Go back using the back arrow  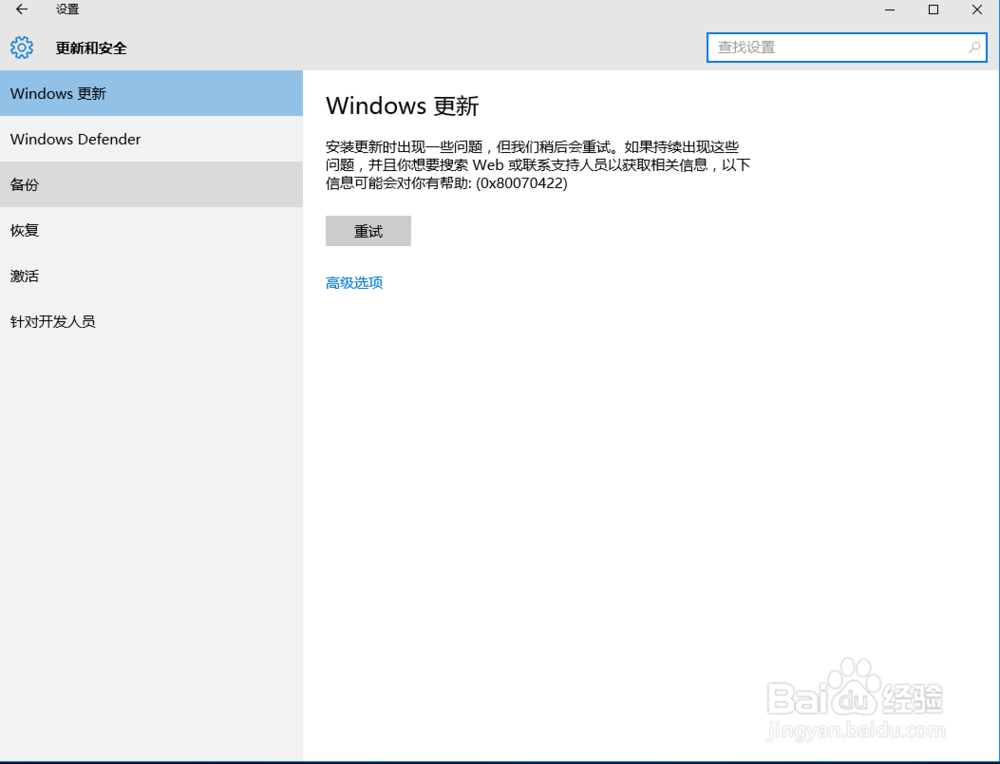click(22, 10)
